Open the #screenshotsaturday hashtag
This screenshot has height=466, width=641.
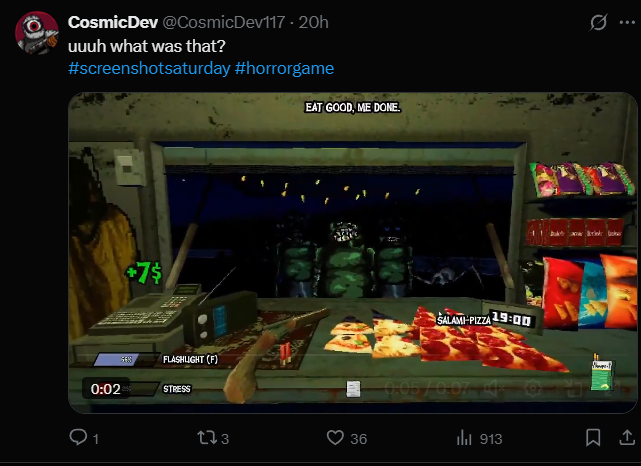tap(149, 68)
